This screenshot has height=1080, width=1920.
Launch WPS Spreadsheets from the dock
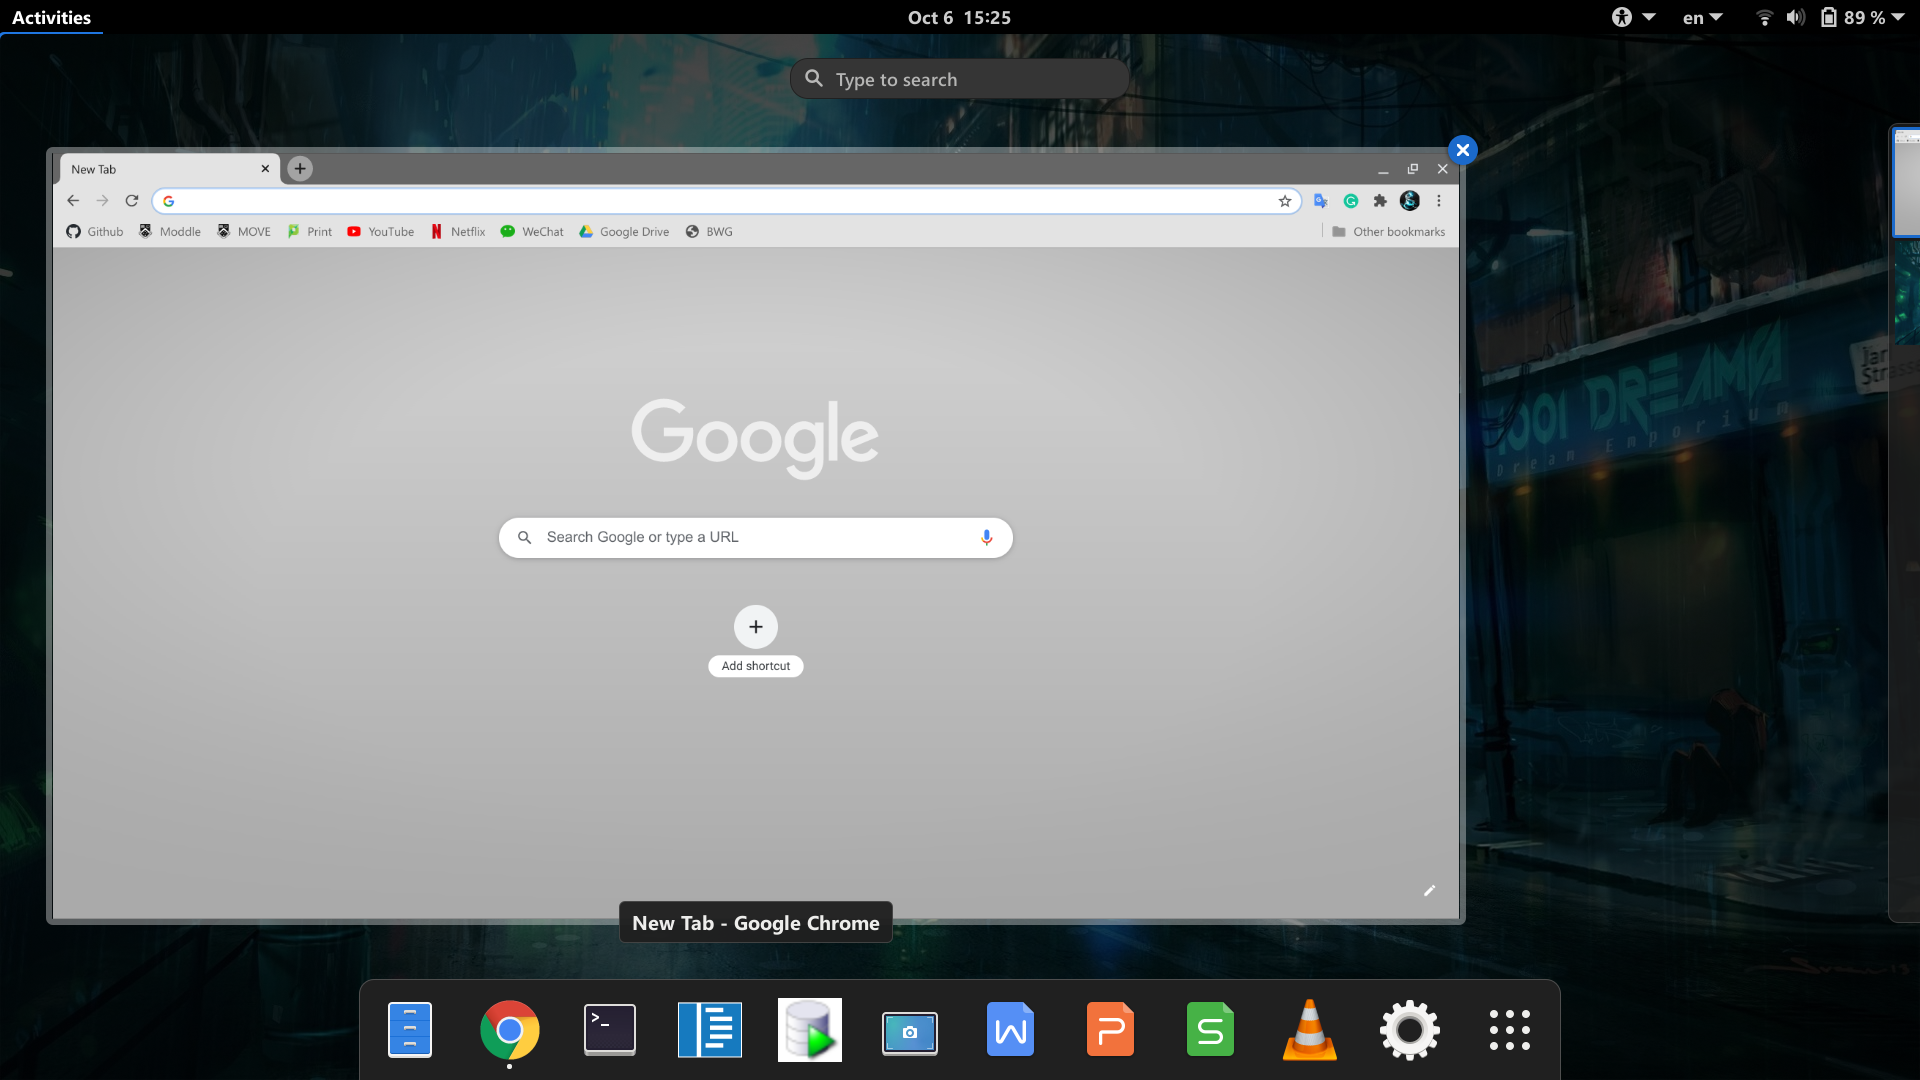point(1210,1030)
